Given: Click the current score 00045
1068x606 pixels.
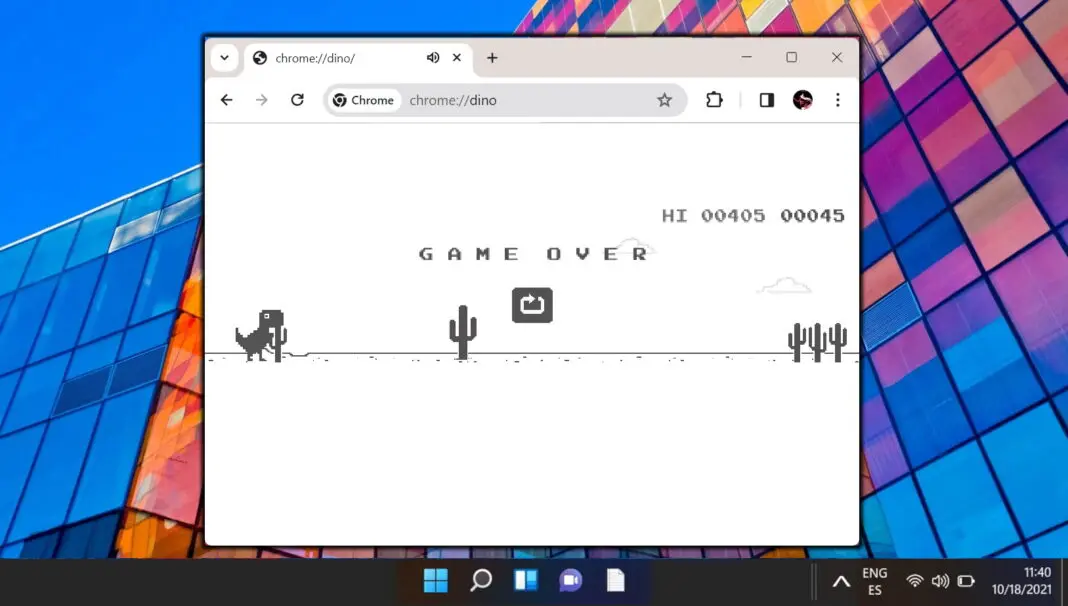Looking at the screenshot, I should pos(812,216).
